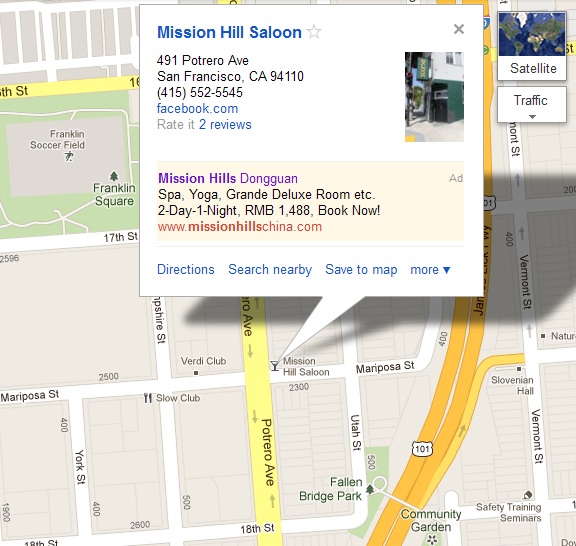
Task: Toggle the Traffic layer button
Action: click(532, 105)
